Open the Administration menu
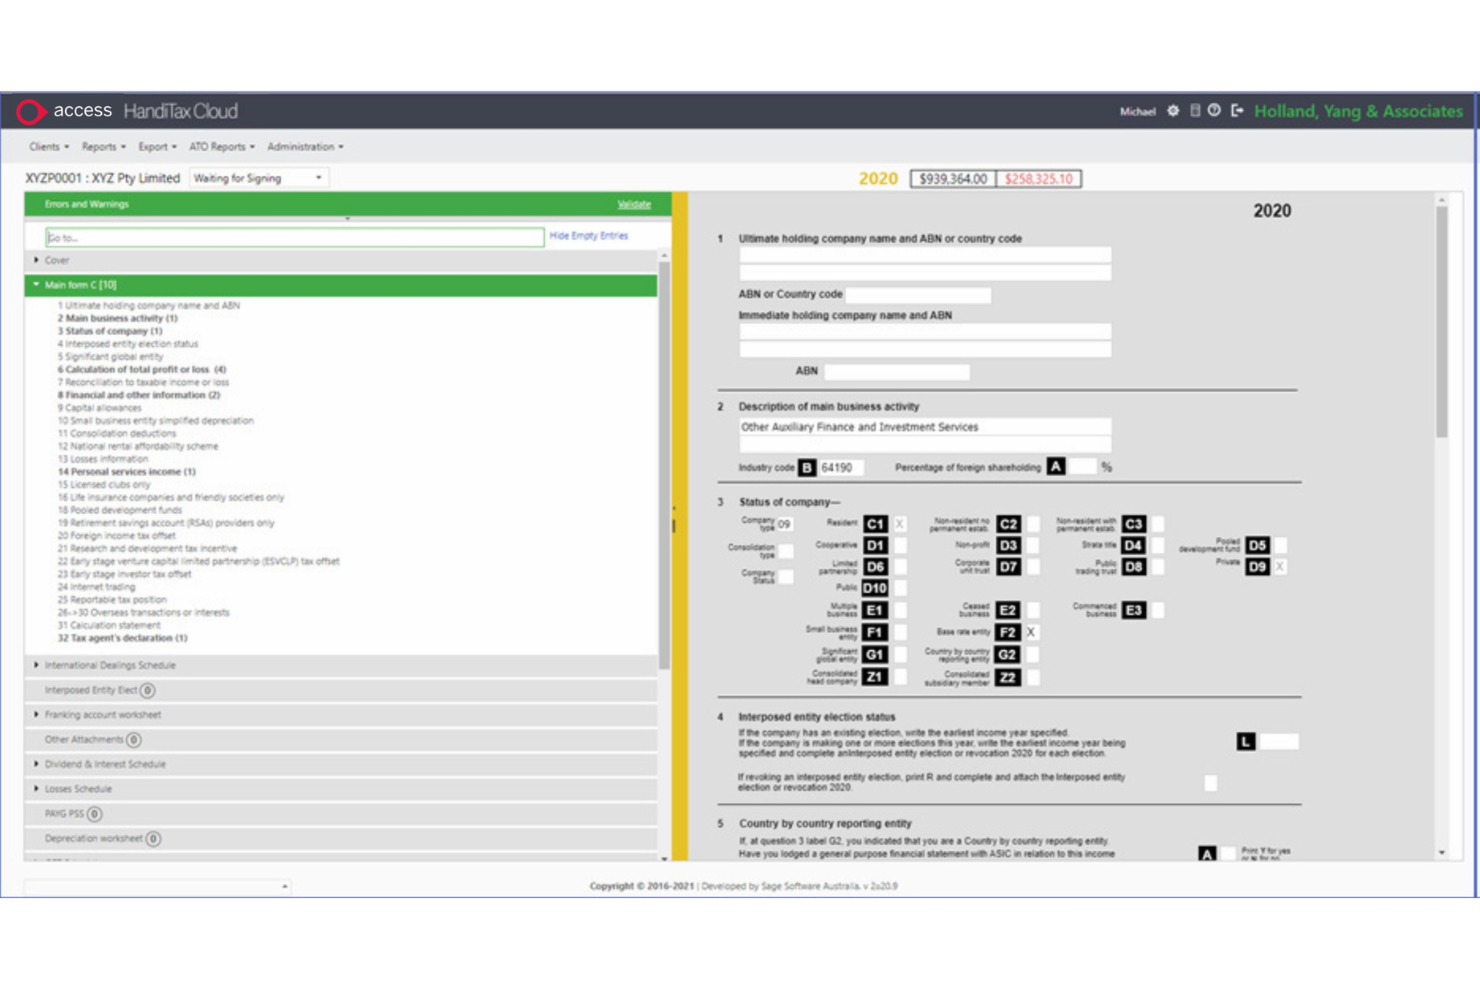The height and width of the screenshot is (987, 1480). point(305,147)
